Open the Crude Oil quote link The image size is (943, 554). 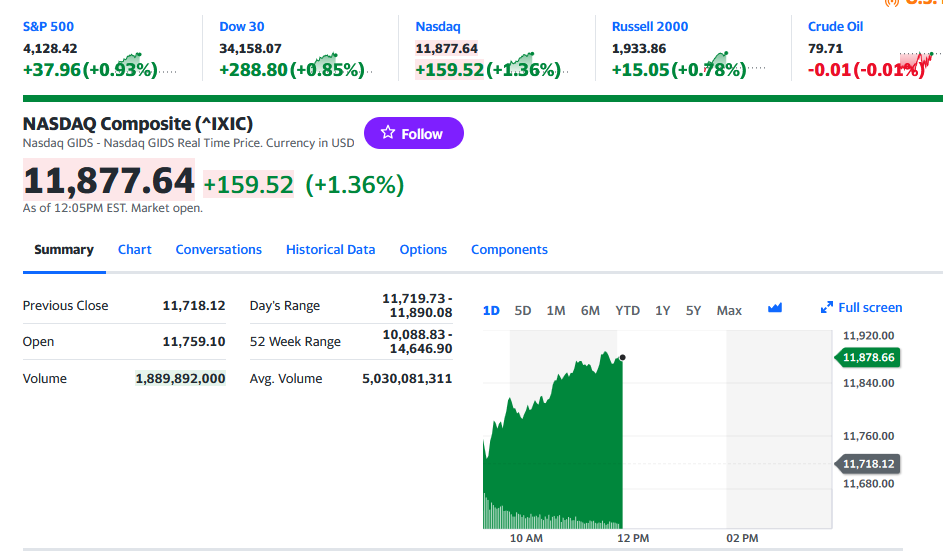835,26
